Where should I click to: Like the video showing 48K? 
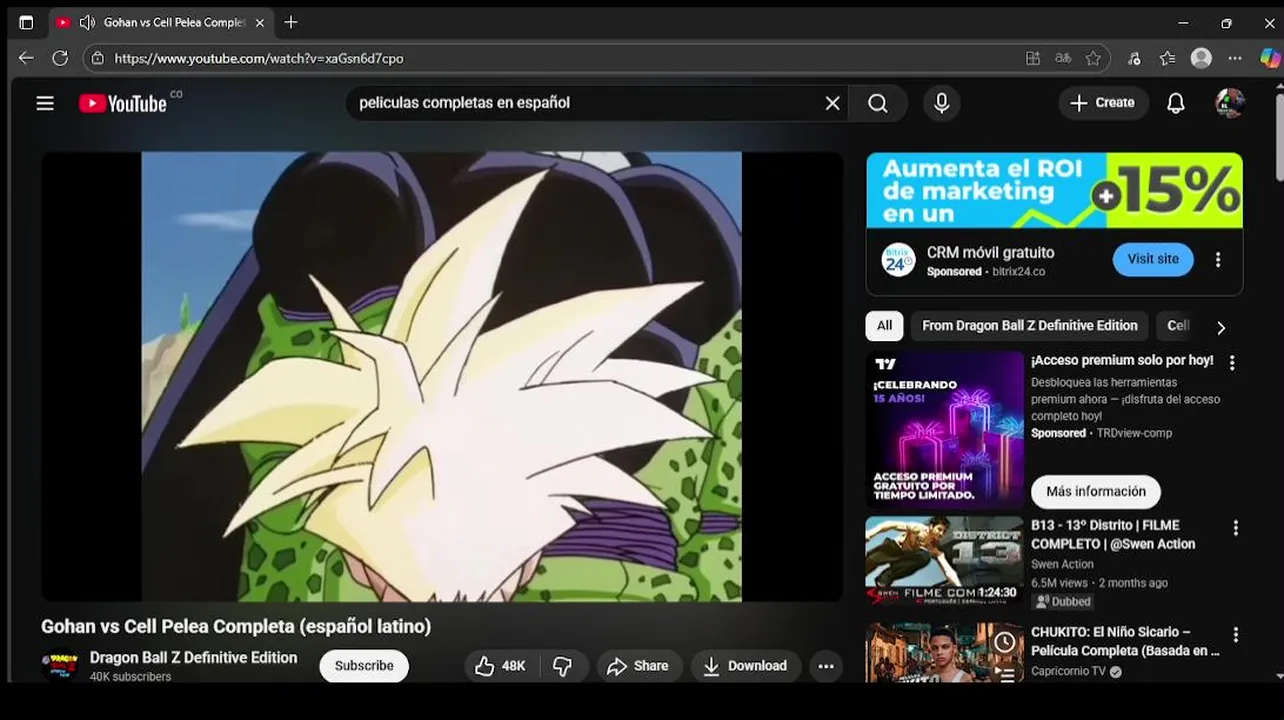click(501, 666)
